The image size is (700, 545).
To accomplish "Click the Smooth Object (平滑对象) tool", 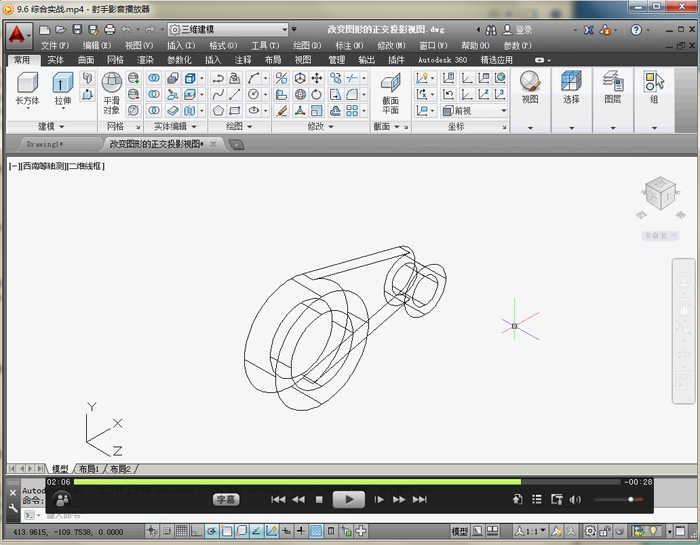I will (112, 93).
